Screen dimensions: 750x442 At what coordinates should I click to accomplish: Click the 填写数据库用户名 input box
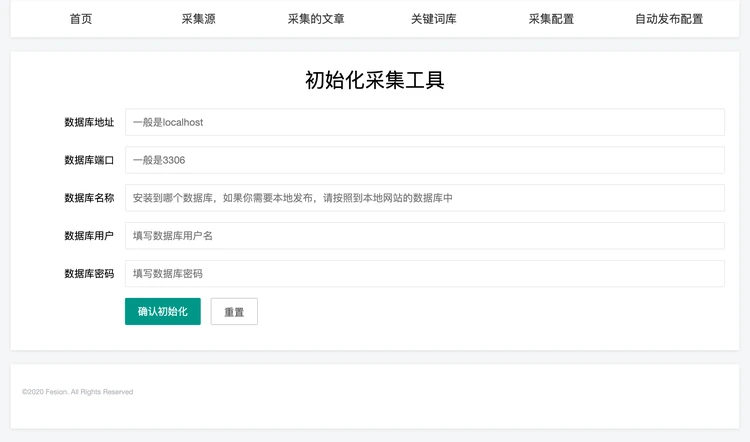point(424,236)
